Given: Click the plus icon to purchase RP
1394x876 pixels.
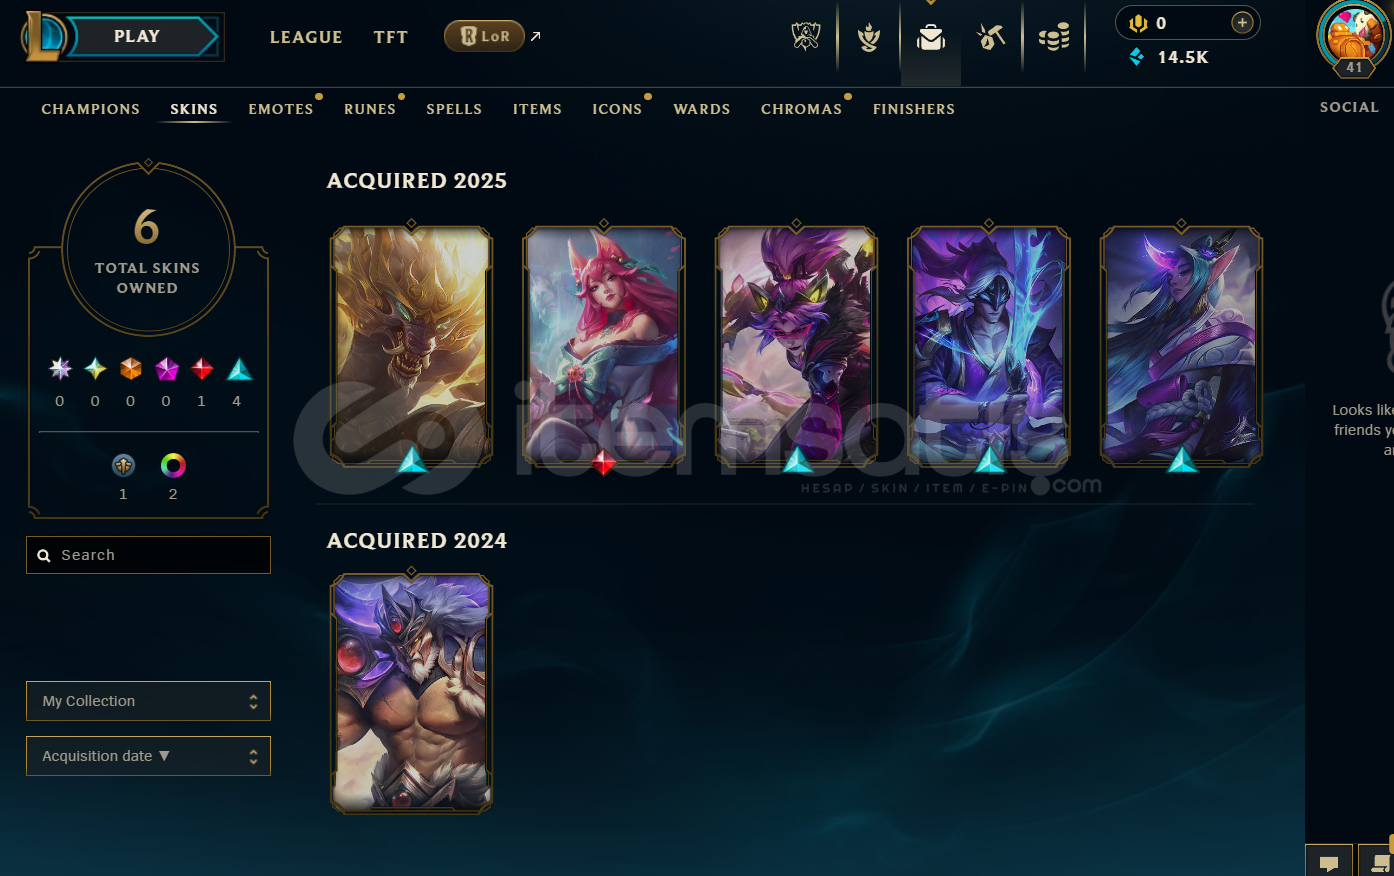Looking at the screenshot, I should click(1242, 22).
